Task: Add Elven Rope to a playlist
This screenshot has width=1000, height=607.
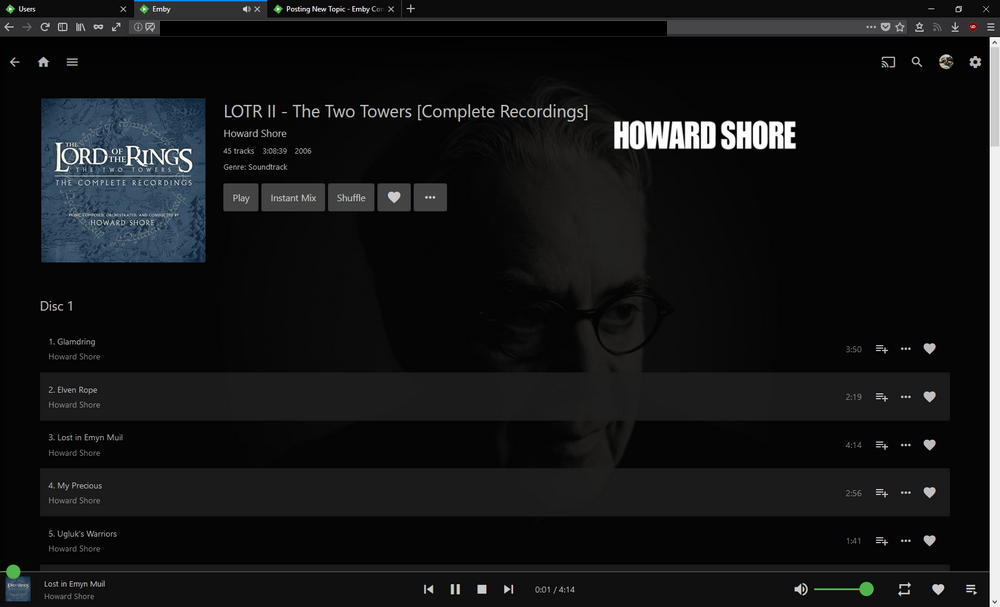Action: click(x=881, y=397)
